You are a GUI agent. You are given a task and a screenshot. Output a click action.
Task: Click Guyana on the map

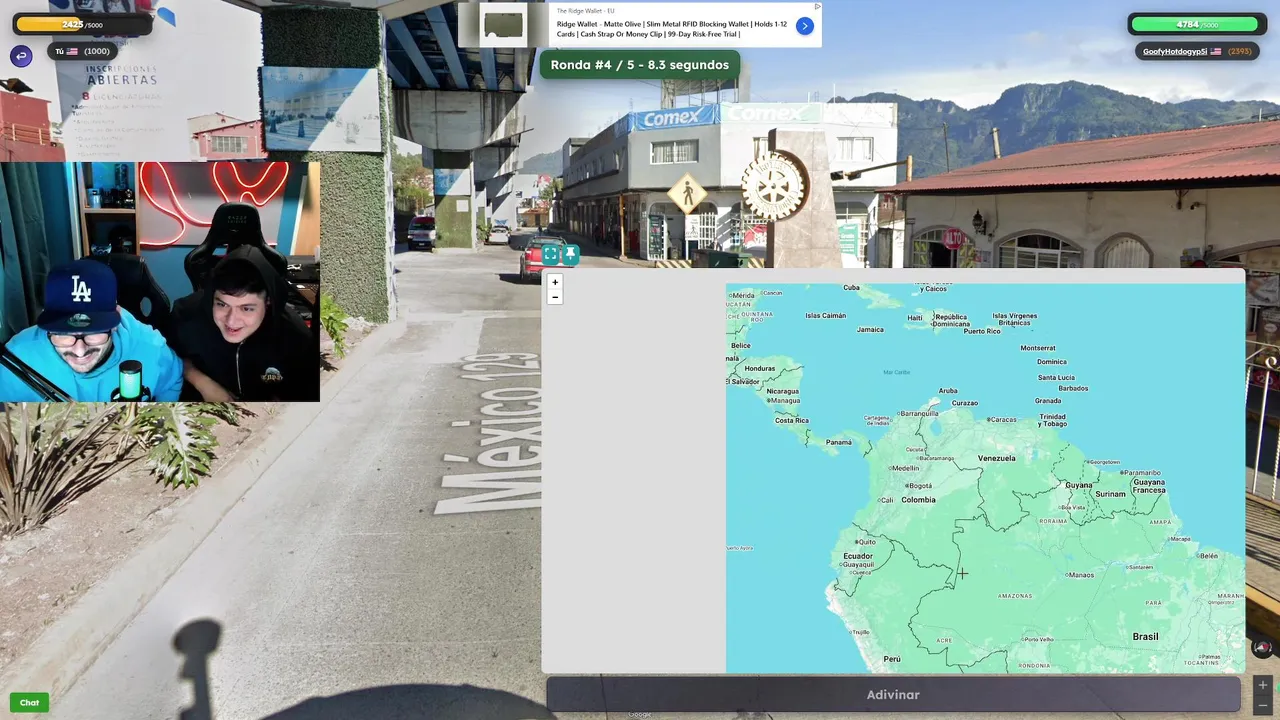[1079, 485]
